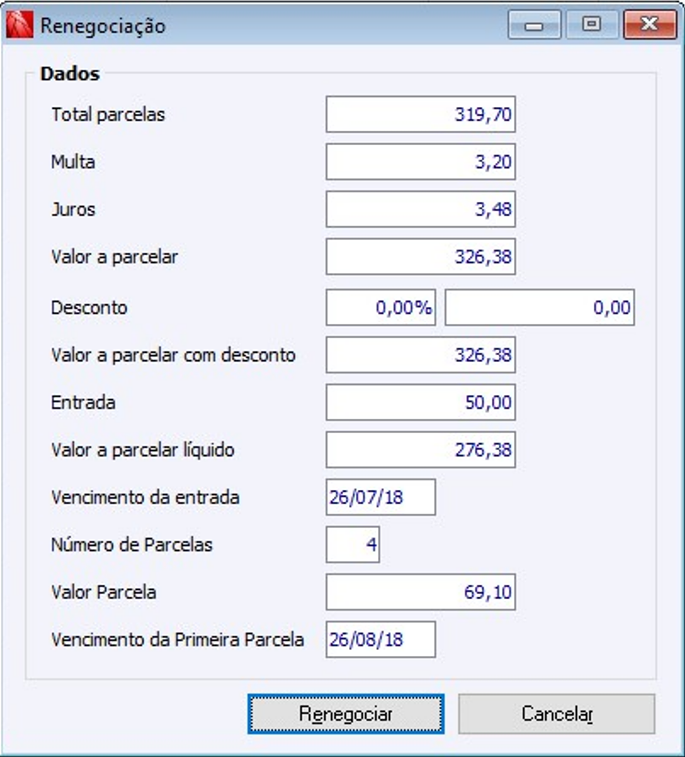
Task: Maximize the Renegociação dialog window
Action: [592, 26]
